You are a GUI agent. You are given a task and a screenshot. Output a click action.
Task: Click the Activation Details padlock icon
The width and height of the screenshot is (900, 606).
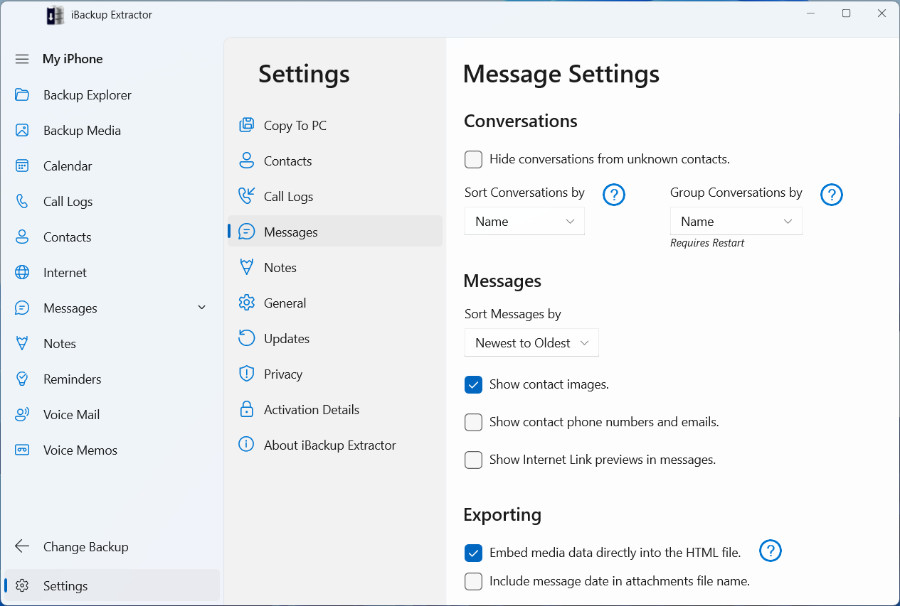[246, 410]
